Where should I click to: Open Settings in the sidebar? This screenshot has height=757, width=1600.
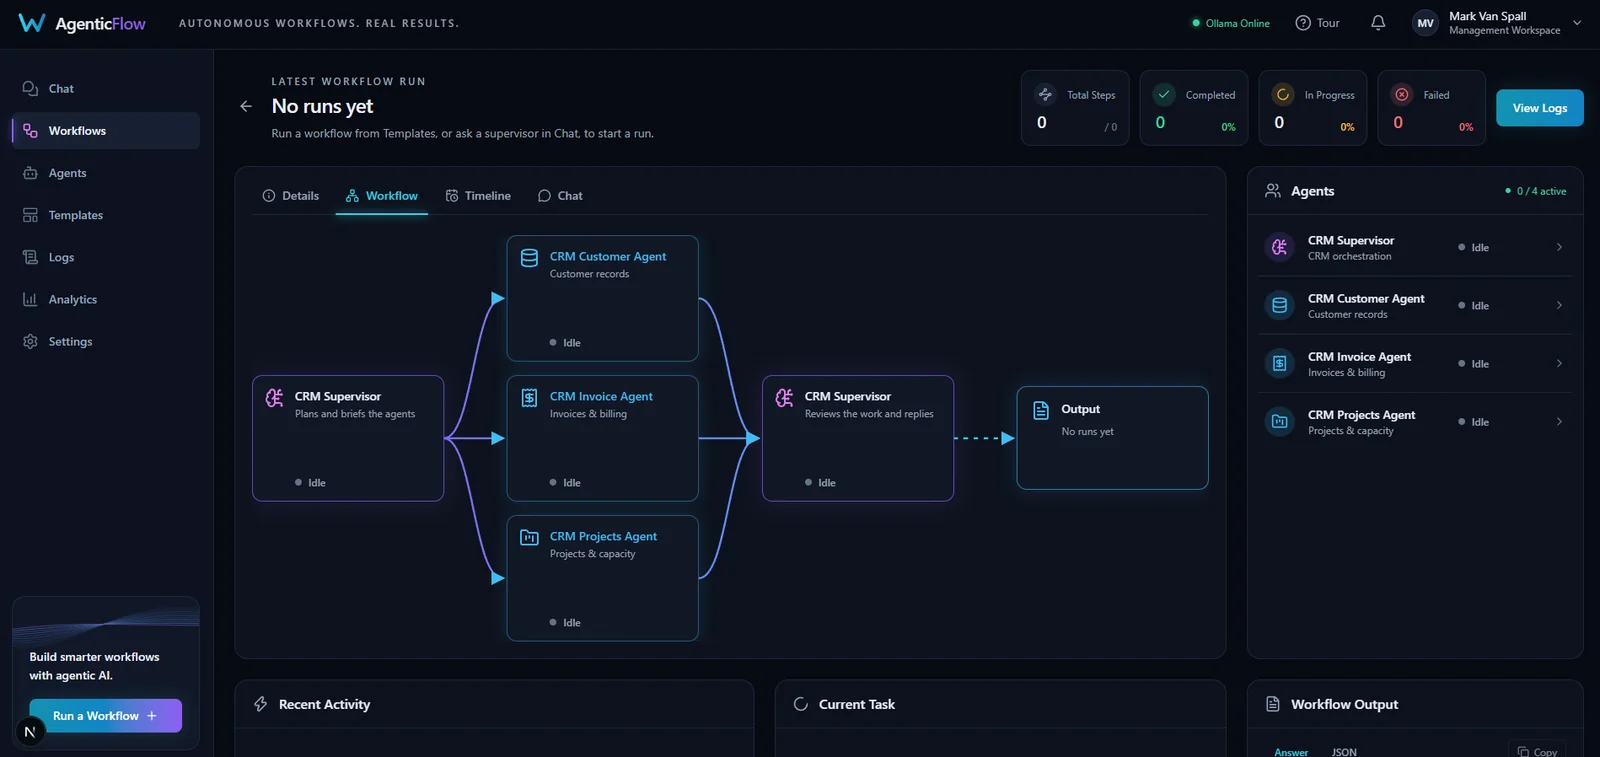106,341
